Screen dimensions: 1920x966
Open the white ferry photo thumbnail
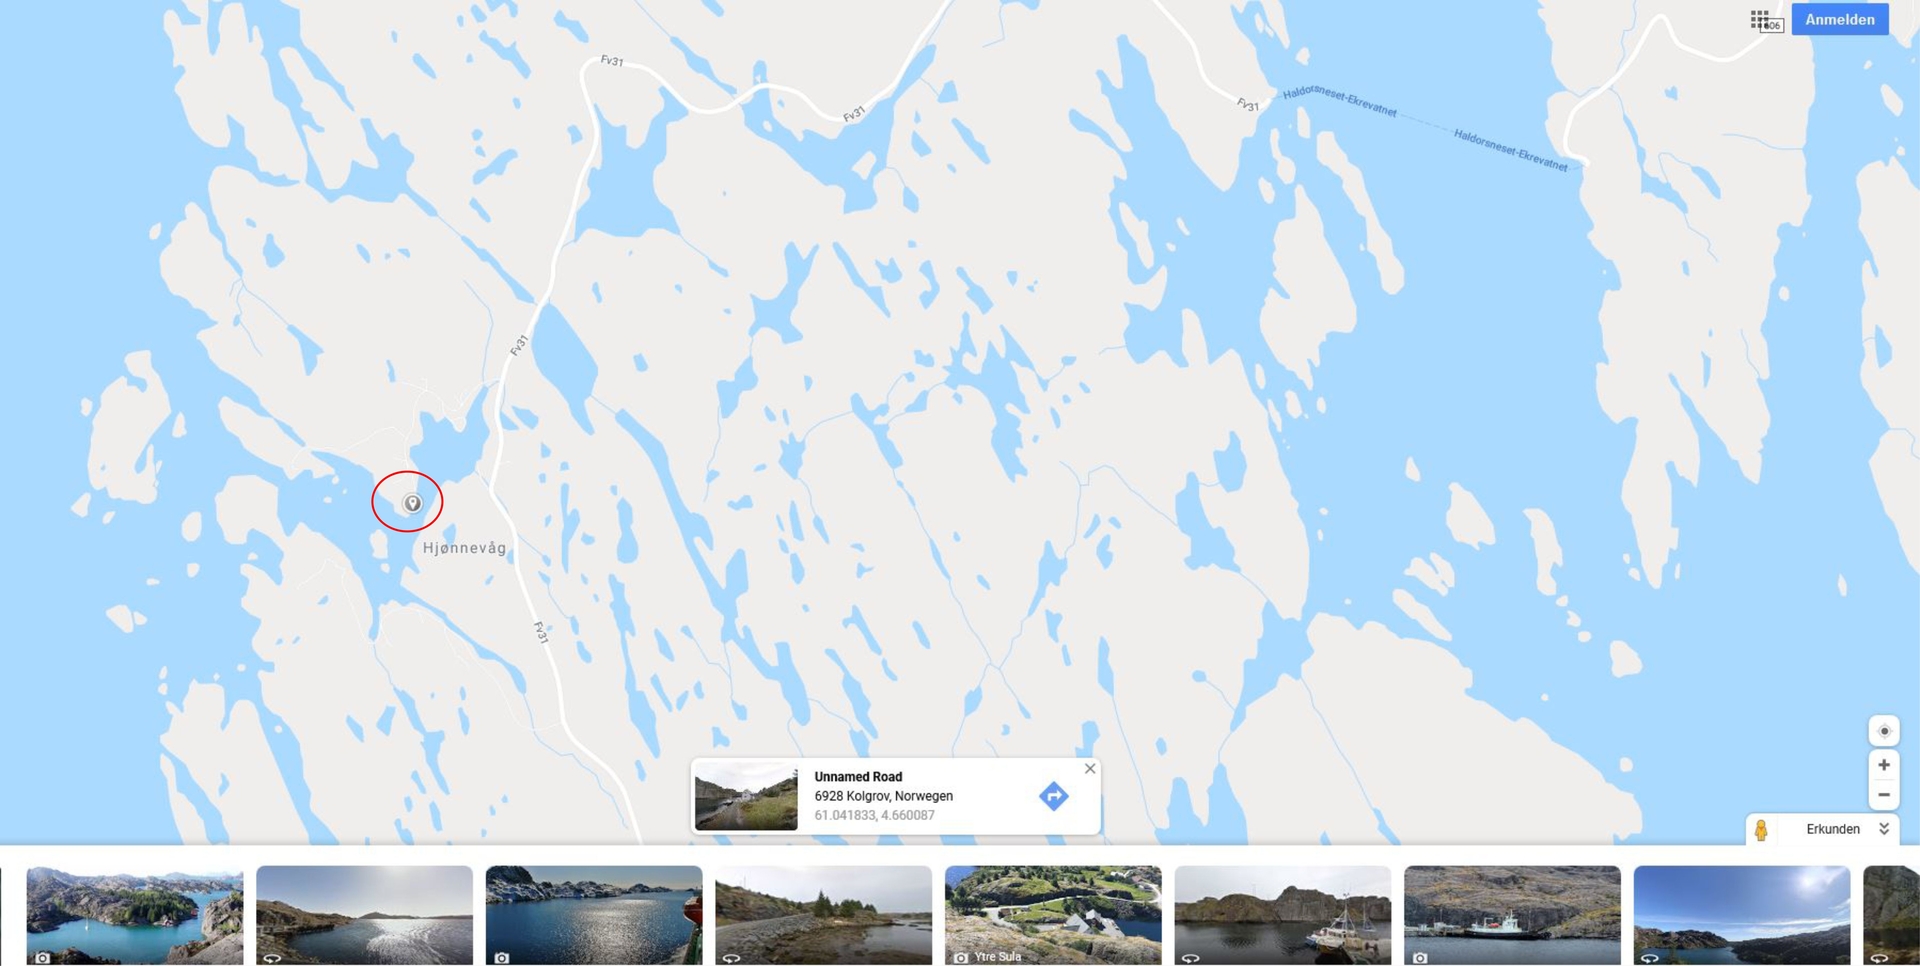coord(1512,915)
